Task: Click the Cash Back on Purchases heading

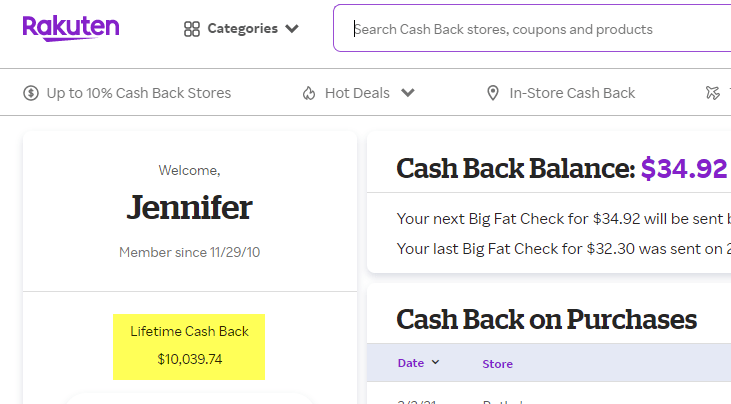Action: [x=546, y=319]
